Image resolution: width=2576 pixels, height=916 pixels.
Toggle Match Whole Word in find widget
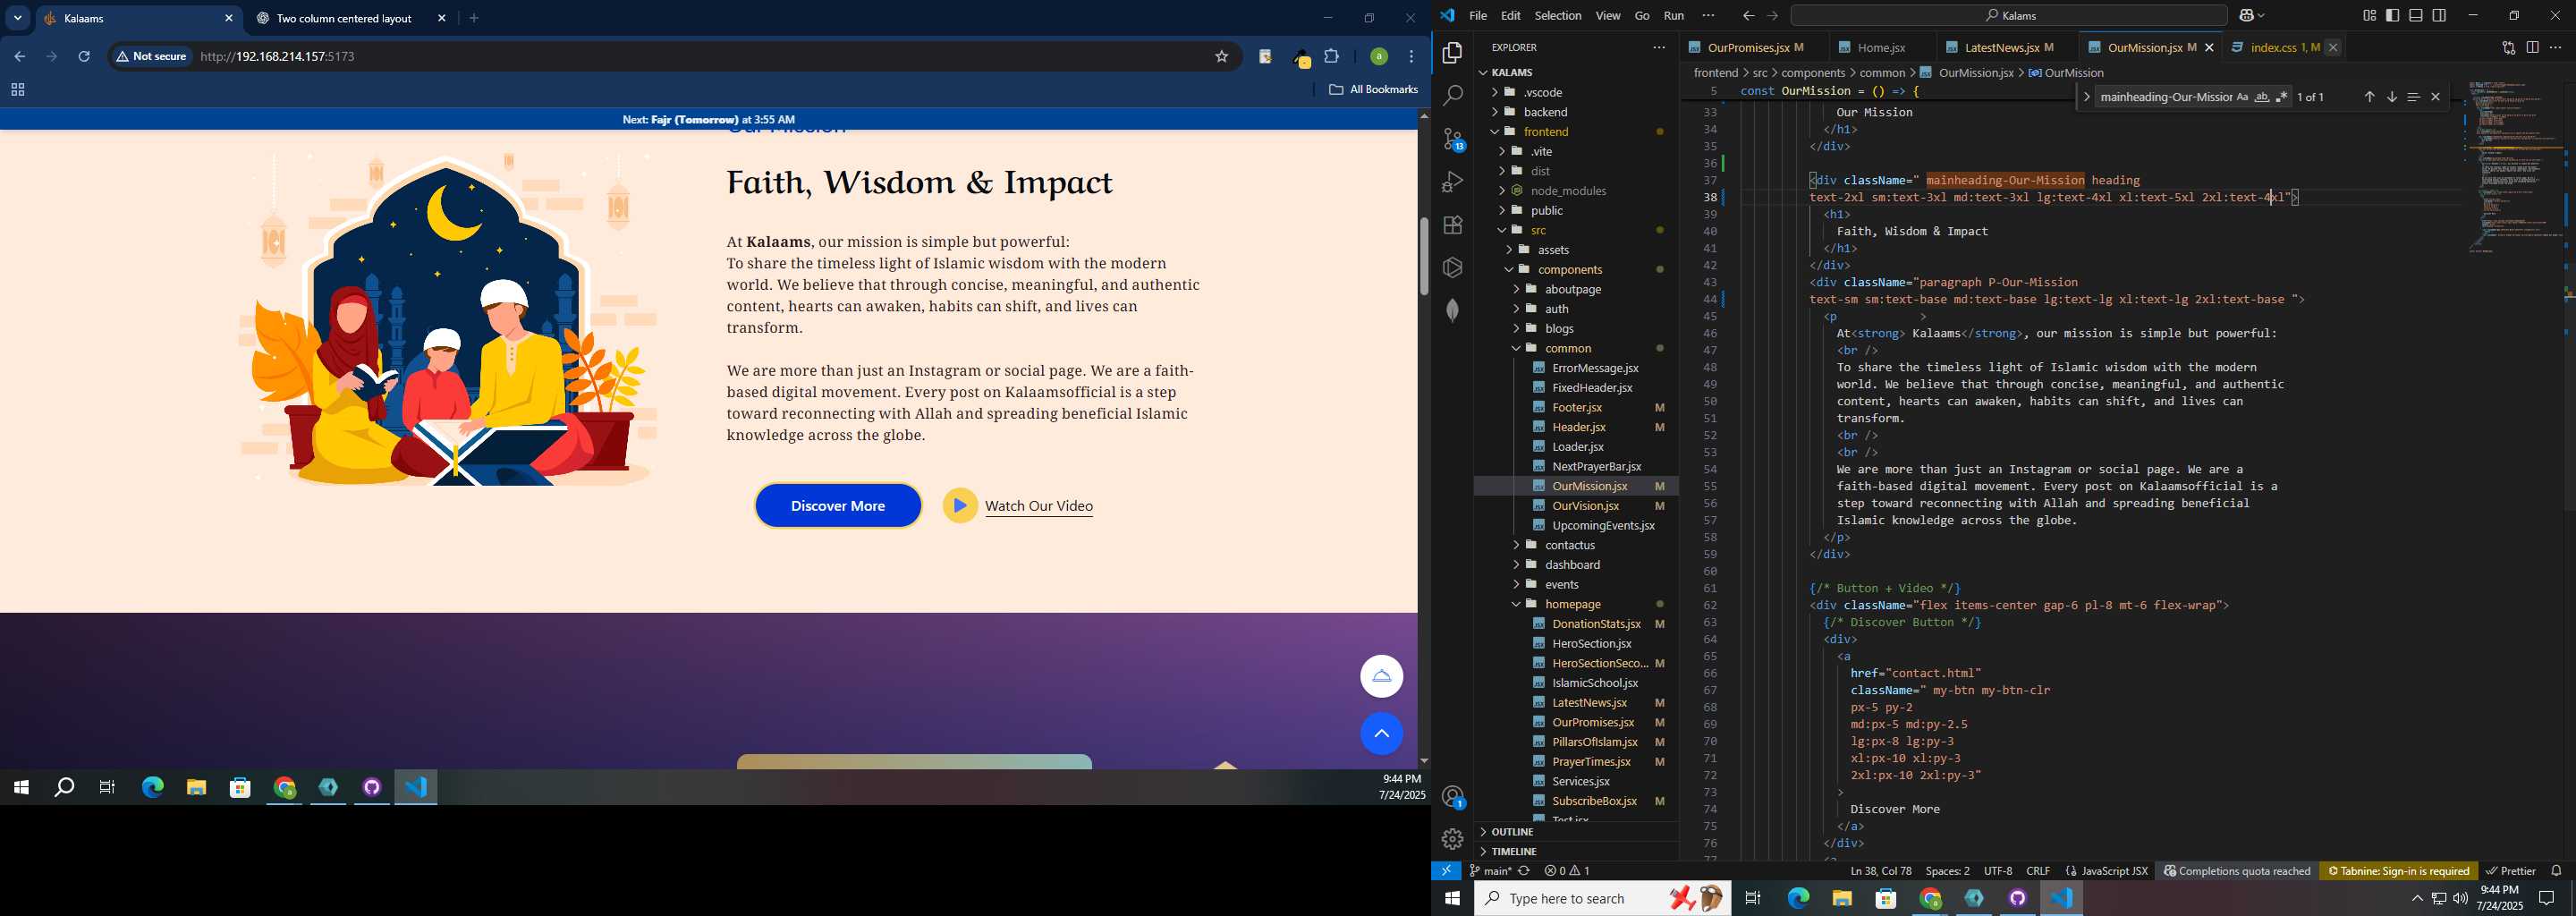(x=2262, y=97)
